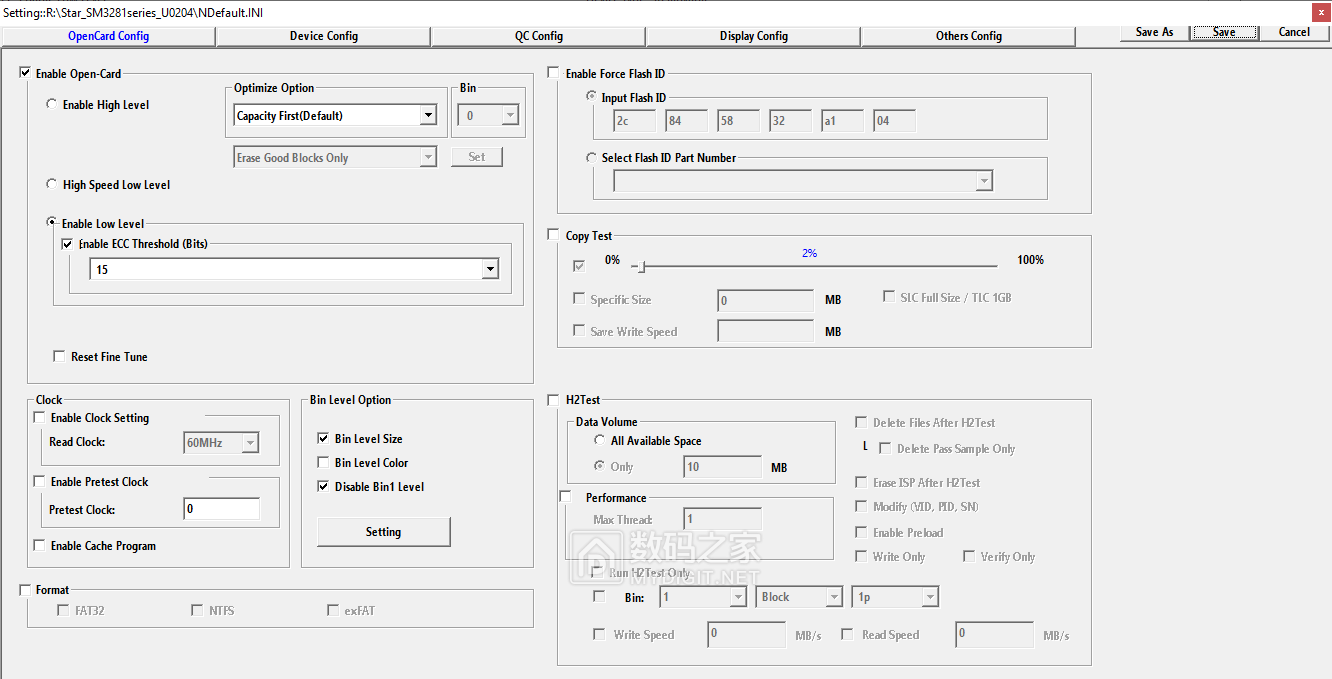The height and width of the screenshot is (679, 1332).
Task: Uncheck the Enable Open-Card checkbox
Action: pyautogui.click(x=25, y=74)
